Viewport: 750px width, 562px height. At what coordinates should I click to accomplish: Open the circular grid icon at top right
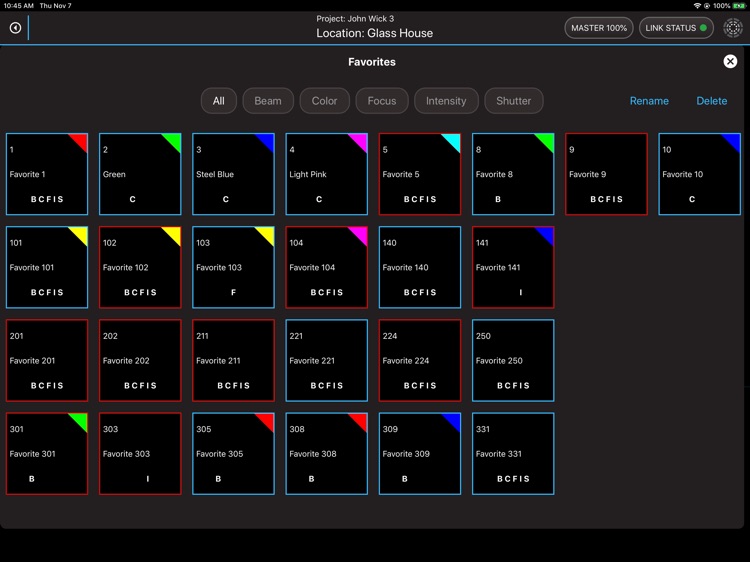tap(733, 28)
